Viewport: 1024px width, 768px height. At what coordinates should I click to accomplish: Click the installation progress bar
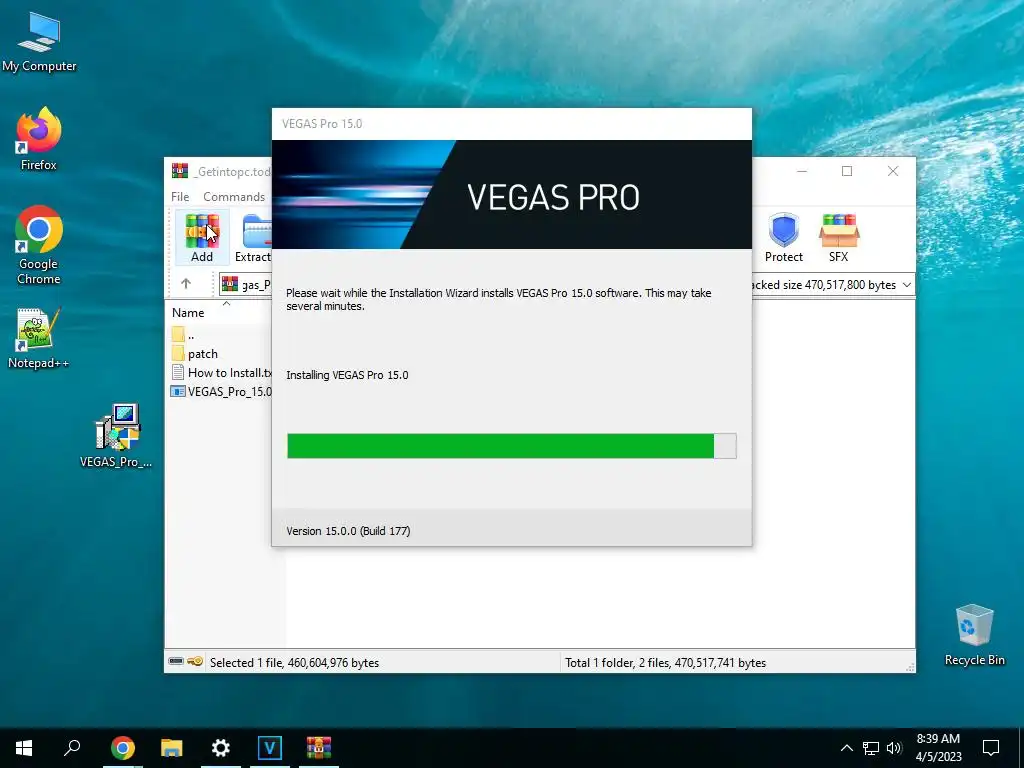[511, 446]
